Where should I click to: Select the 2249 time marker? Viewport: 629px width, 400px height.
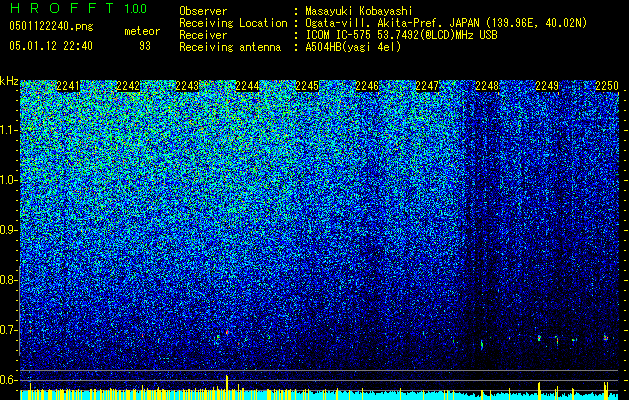click(547, 86)
